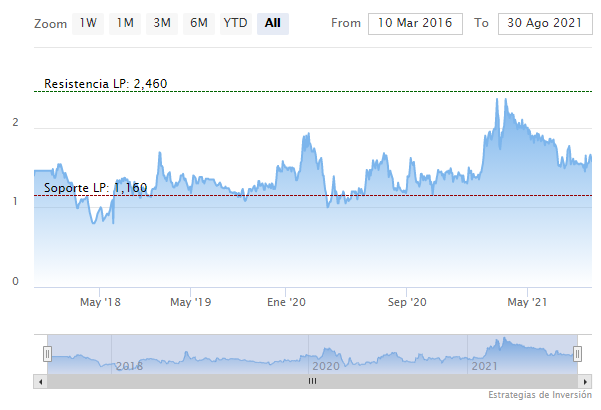Click the scrollbar left arrow
Screen dimensions: 601x410
pyautogui.click(x=41, y=382)
